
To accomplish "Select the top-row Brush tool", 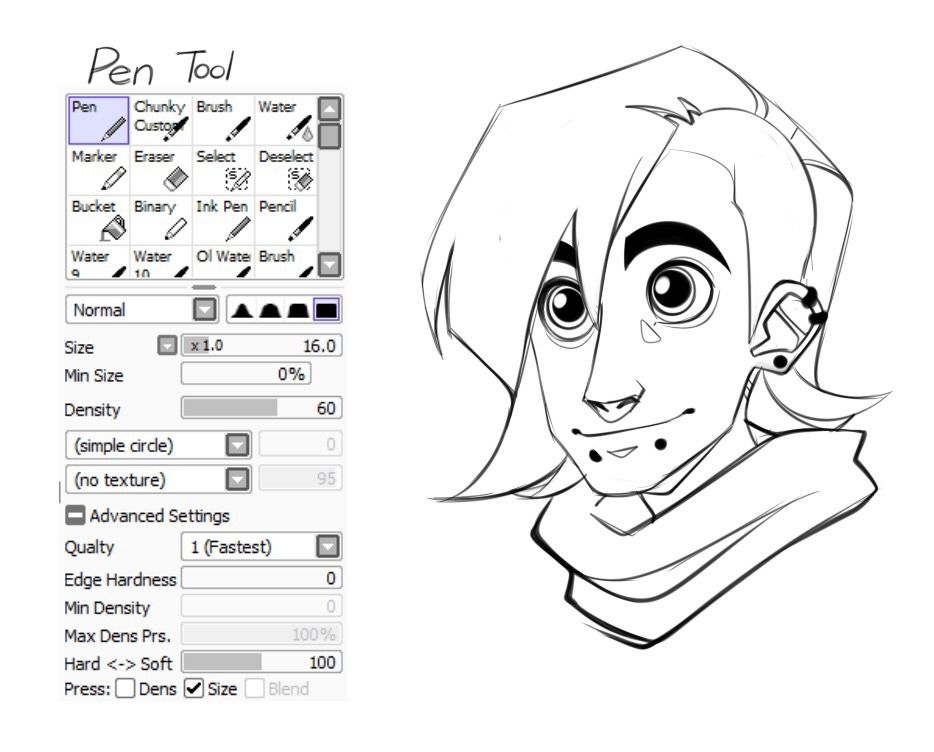I will pyautogui.click(x=223, y=120).
